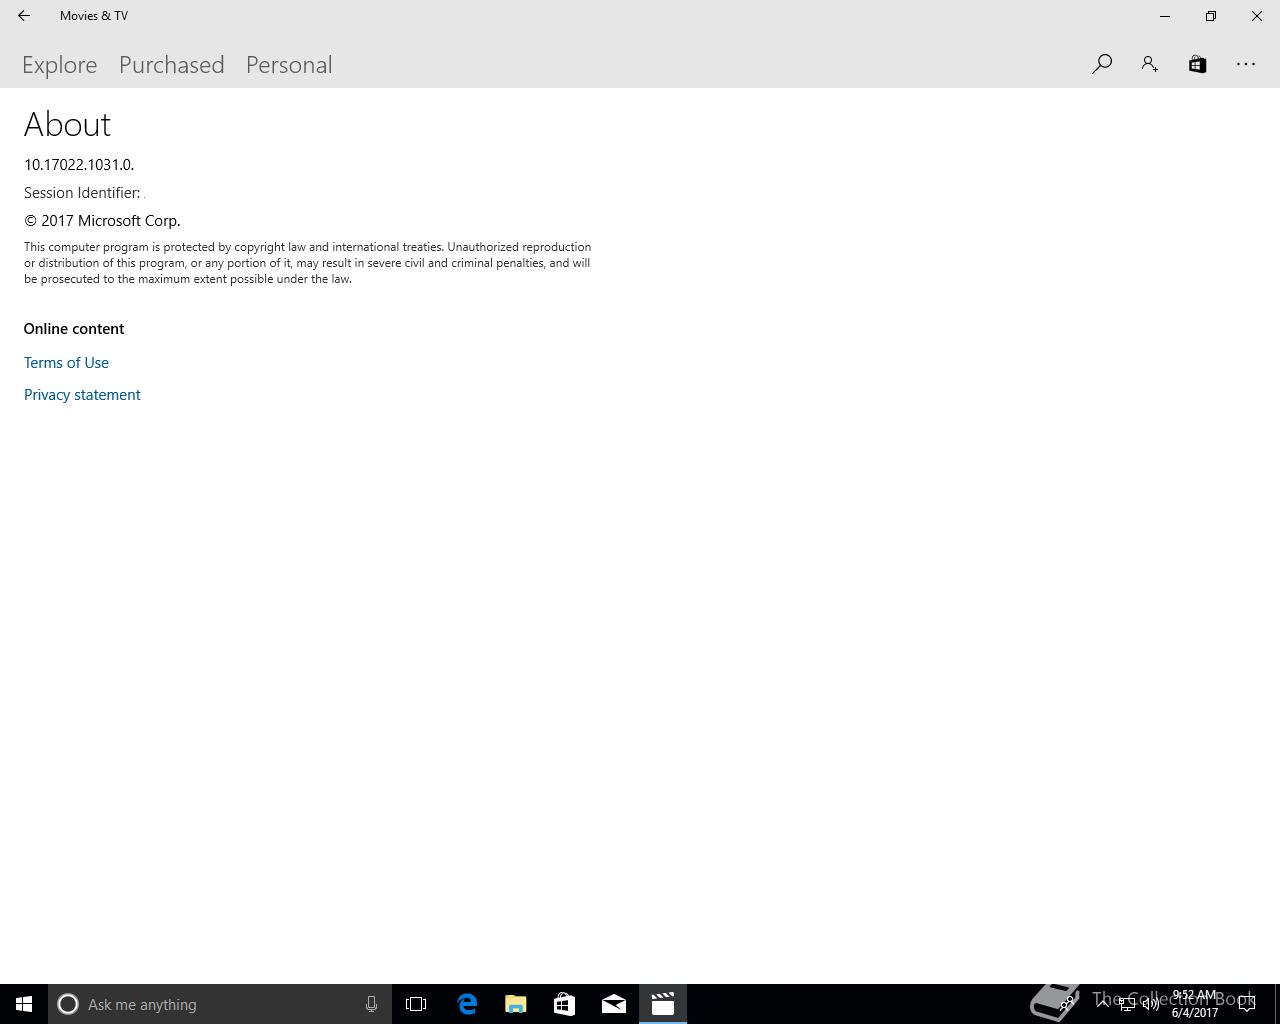Image resolution: width=1280 pixels, height=1024 pixels.
Task: Show hidden system tray icons
Action: [x=1102, y=1004]
